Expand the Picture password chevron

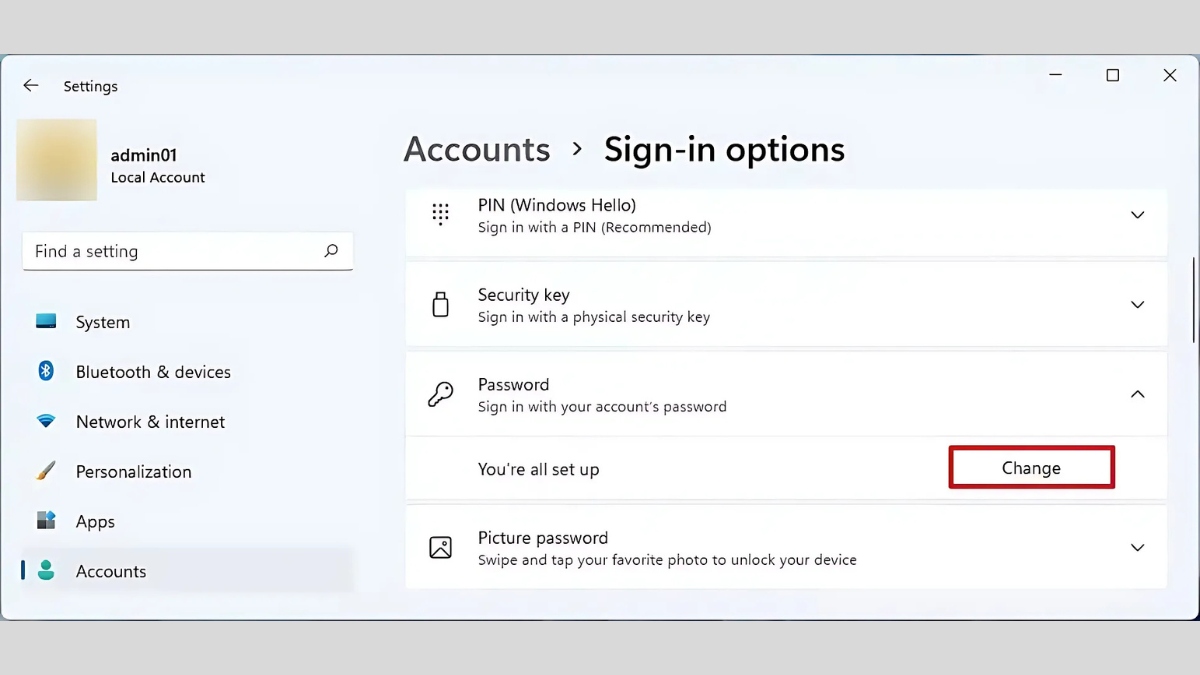tap(1137, 548)
